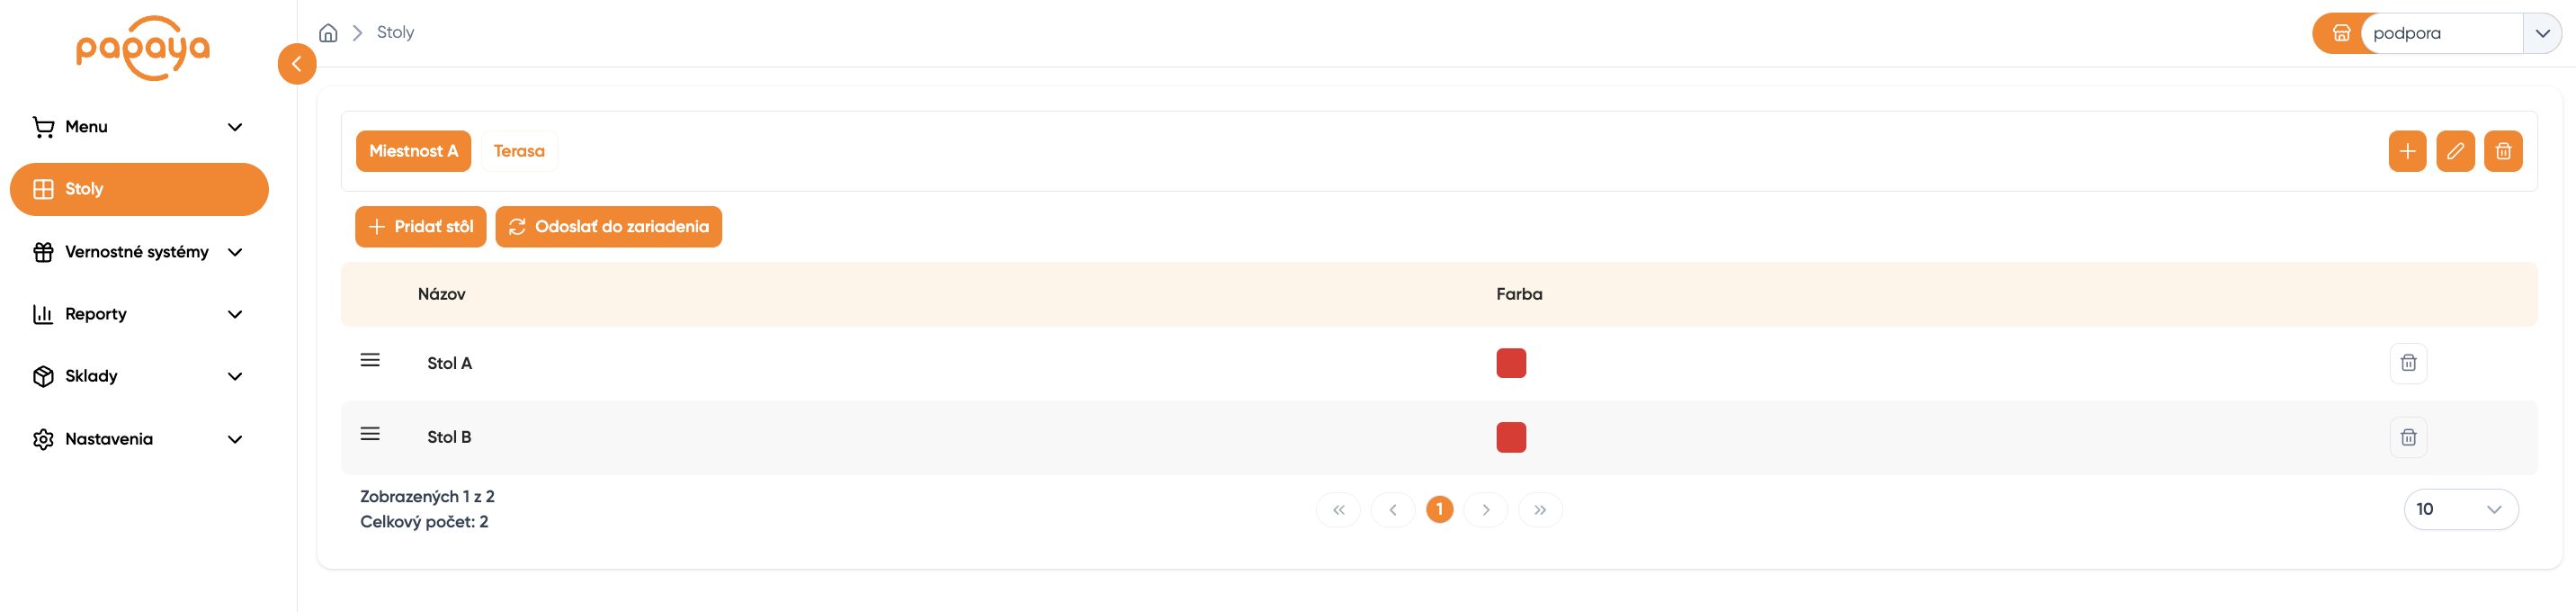Switch to the Terasa room tab
This screenshot has width=2576, height=612.
(519, 151)
